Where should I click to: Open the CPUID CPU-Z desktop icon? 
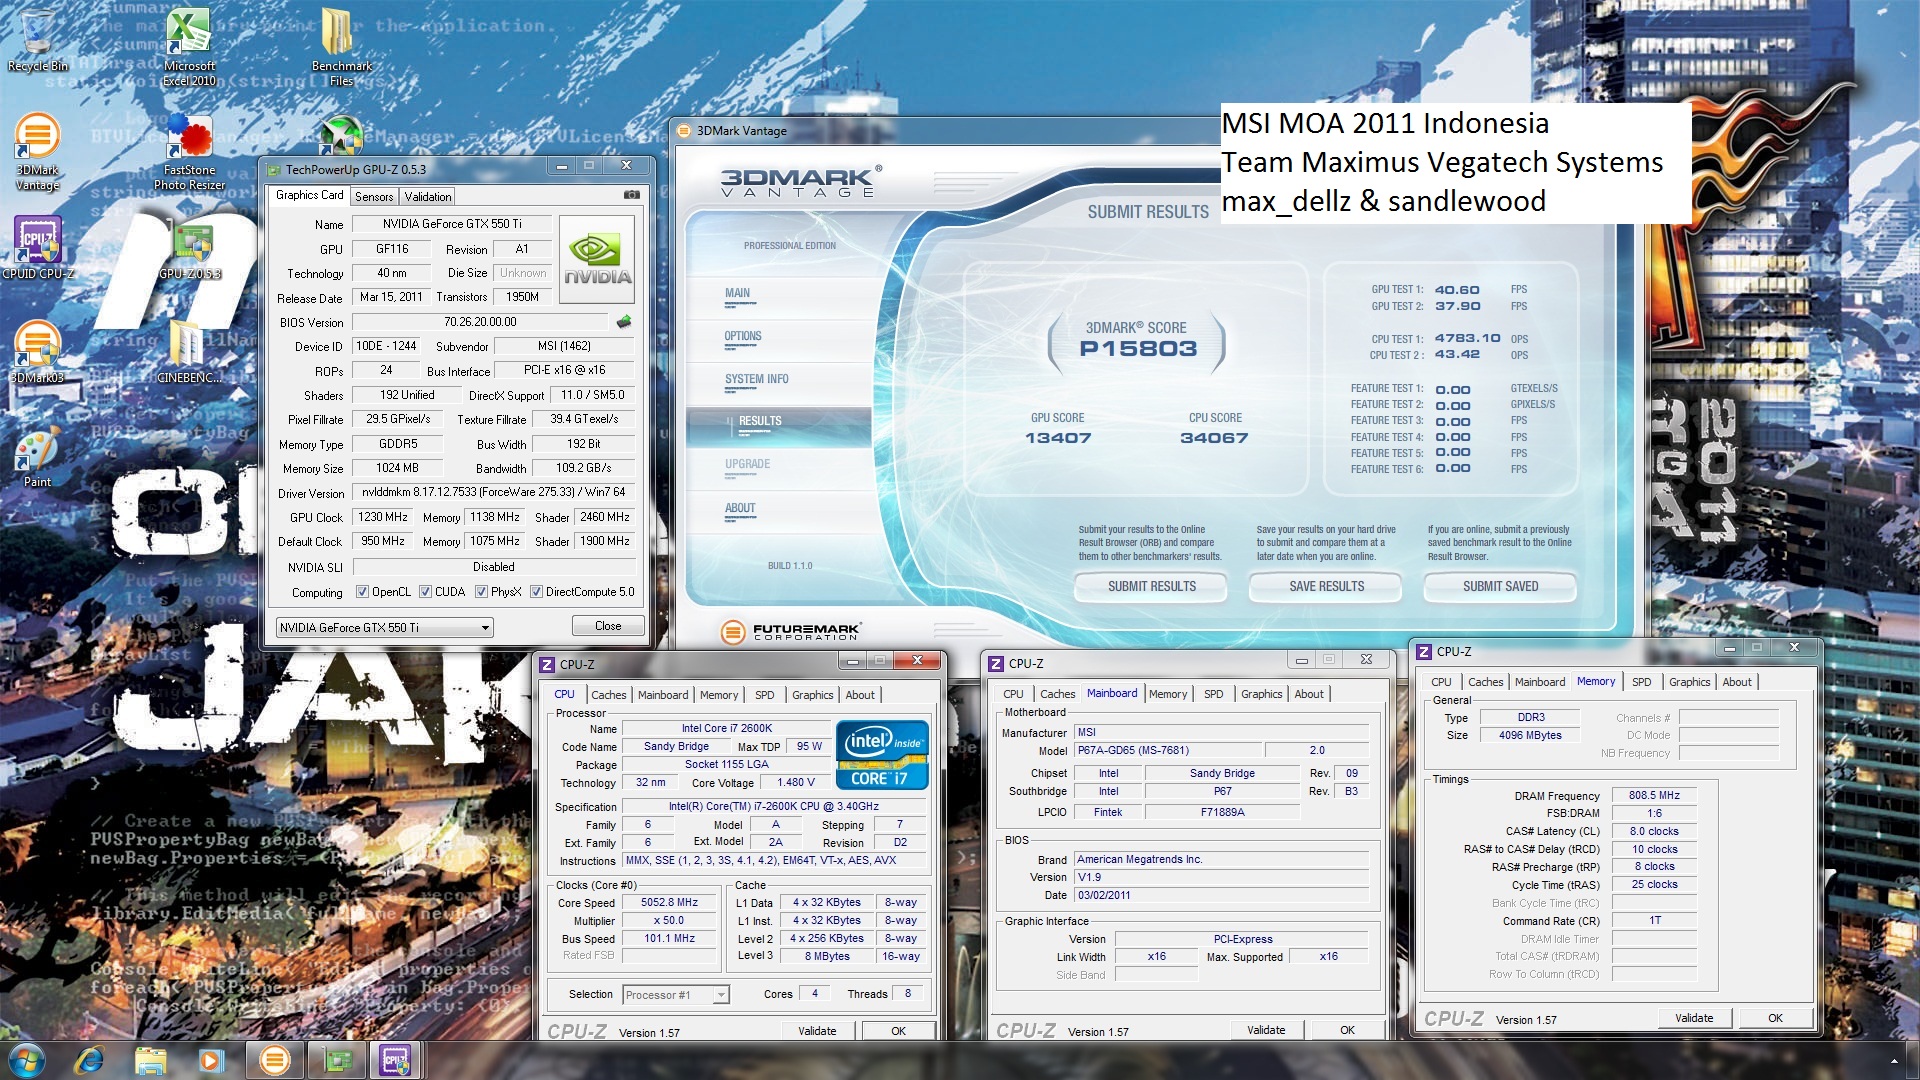tap(37, 247)
